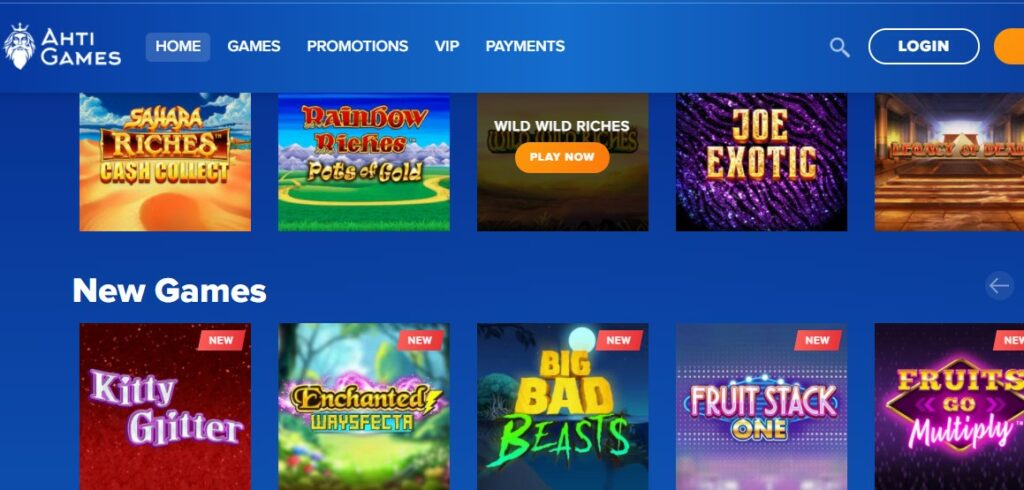This screenshot has height=490, width=1024.
Task: Open the GAMES menu item
Action: (253, 46)
